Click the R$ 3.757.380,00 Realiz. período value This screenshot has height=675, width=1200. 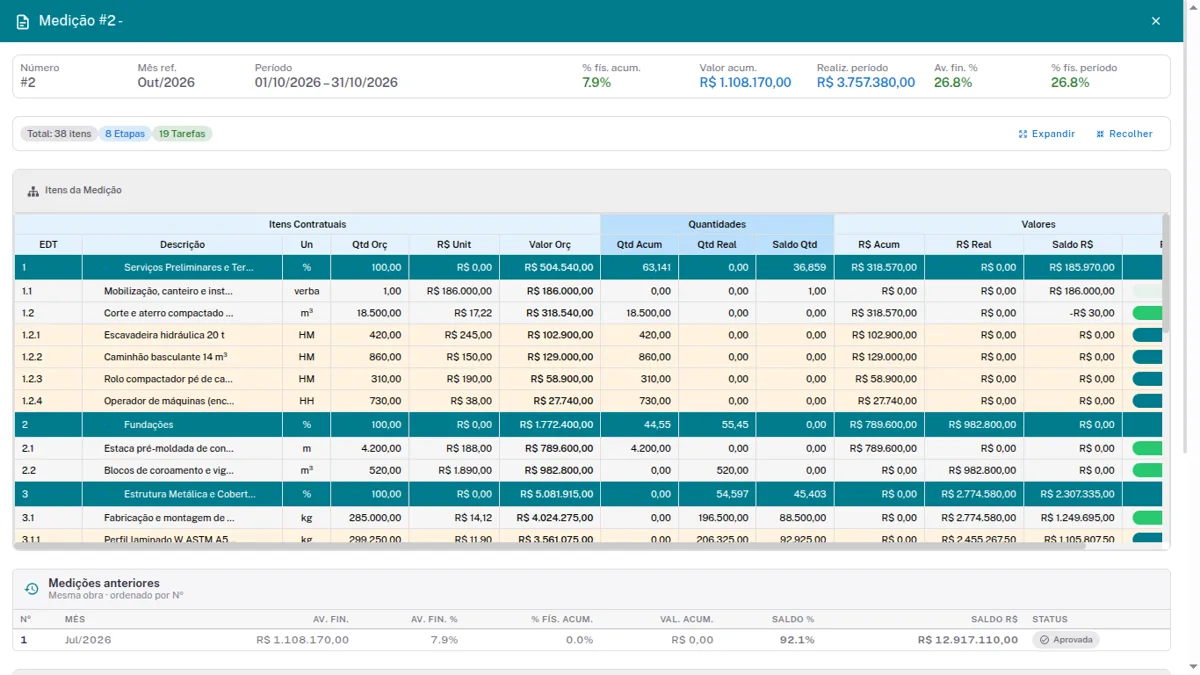(x=866, y=83)
